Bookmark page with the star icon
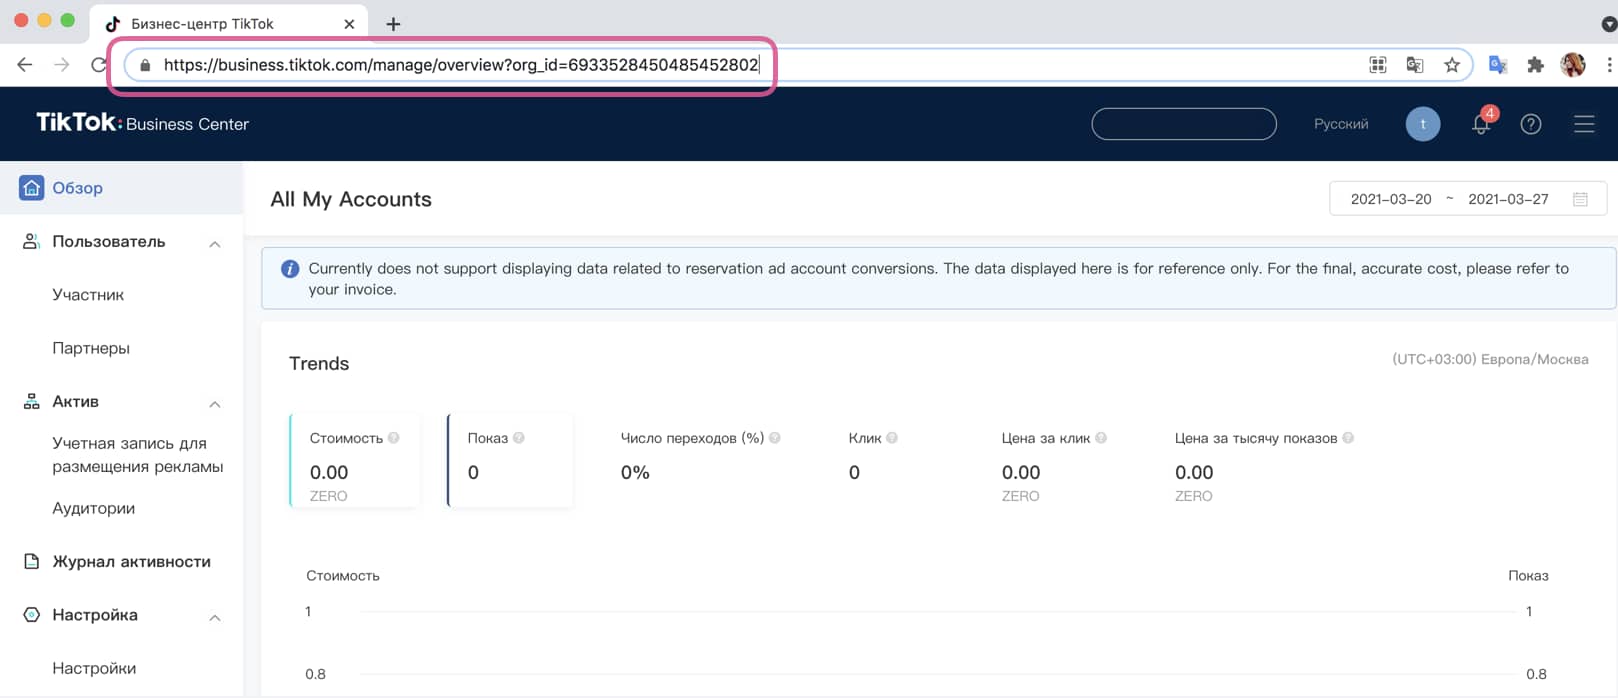The width and height of the screenshot is (1618, 698). [x=1452, y=65]
